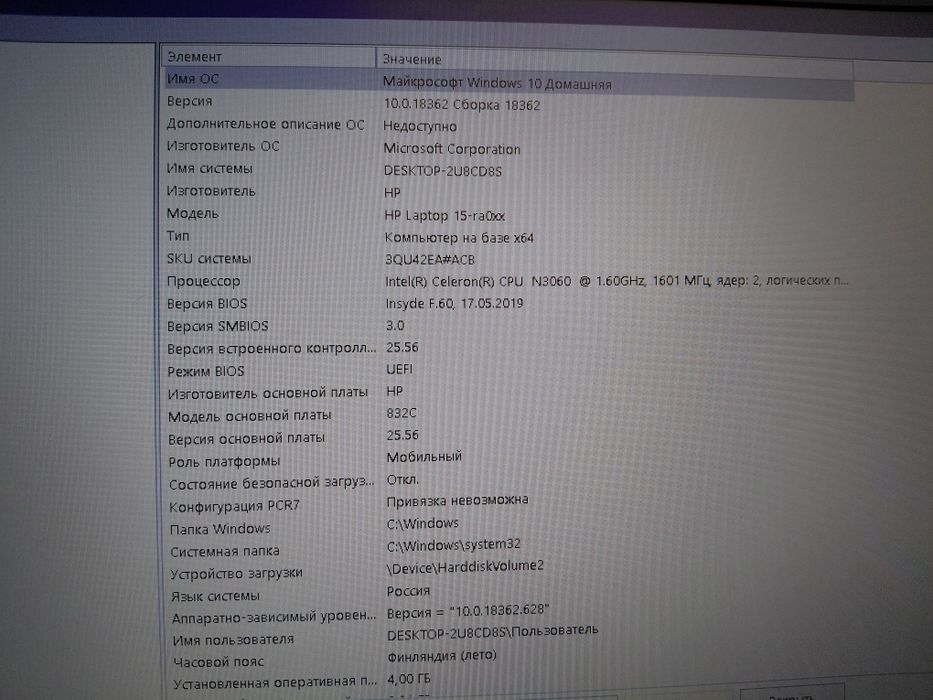Select the Имя пользователя row

(233, 640)
